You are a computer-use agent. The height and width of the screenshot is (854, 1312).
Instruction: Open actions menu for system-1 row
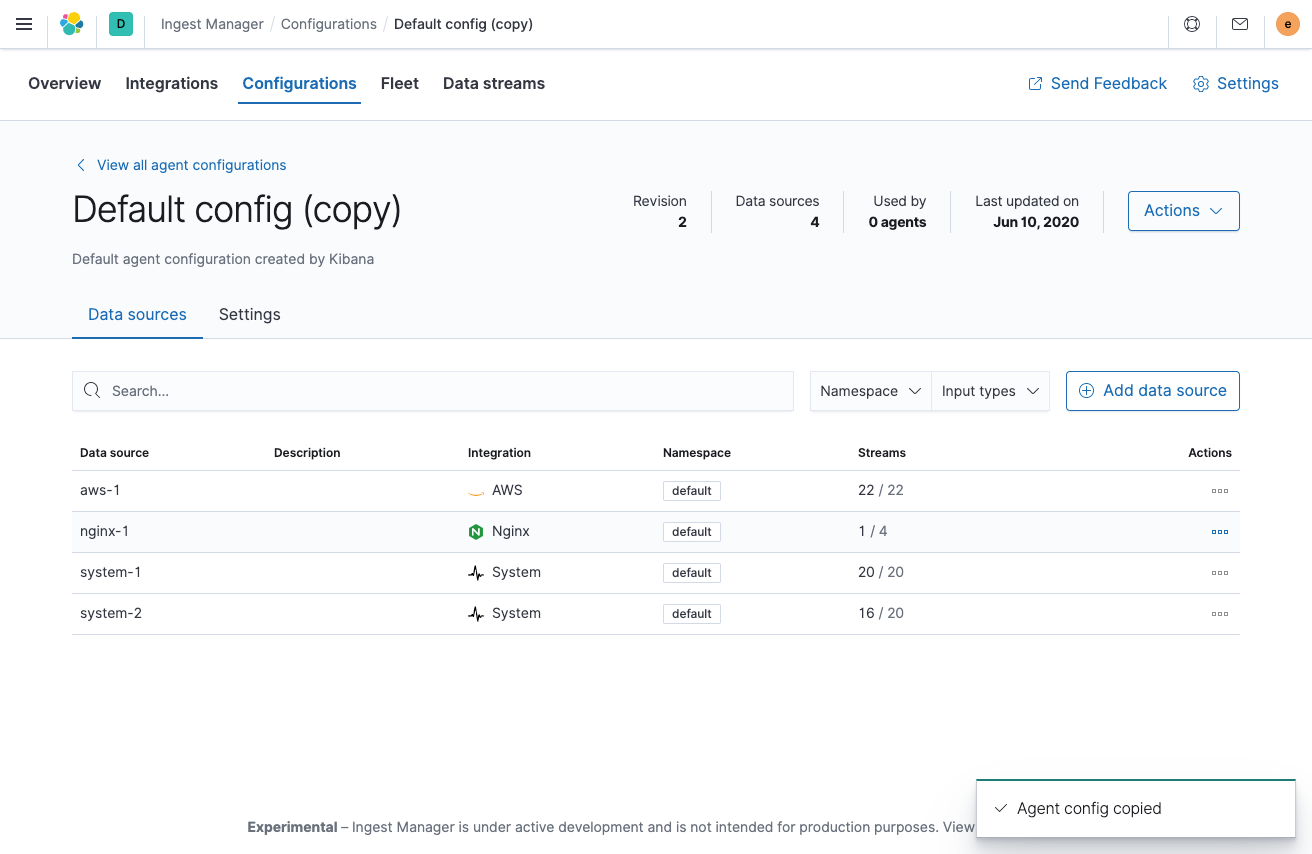point(1219,573)
